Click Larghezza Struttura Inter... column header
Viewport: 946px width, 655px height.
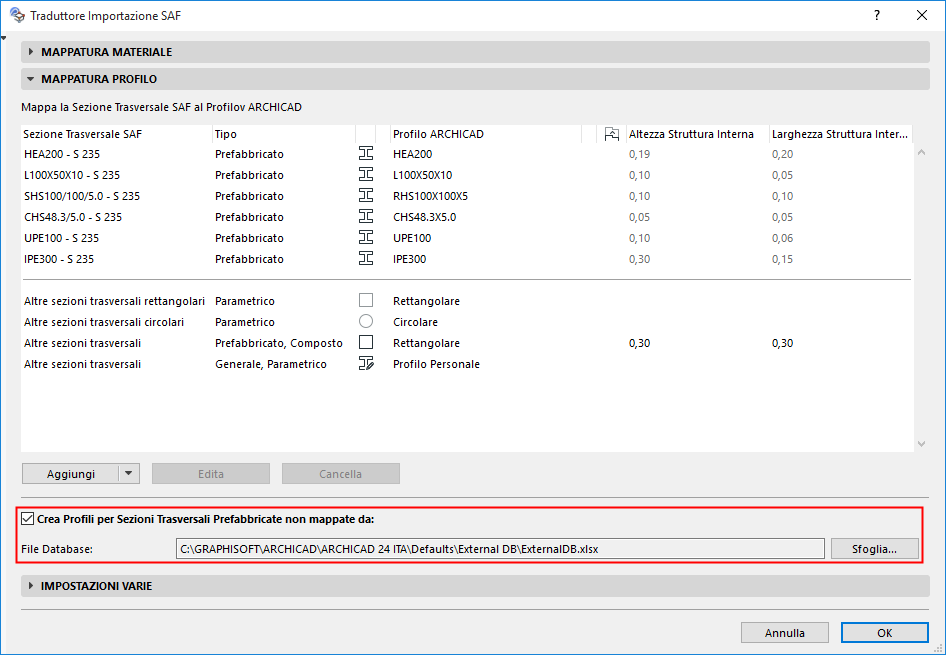[840, 134]
